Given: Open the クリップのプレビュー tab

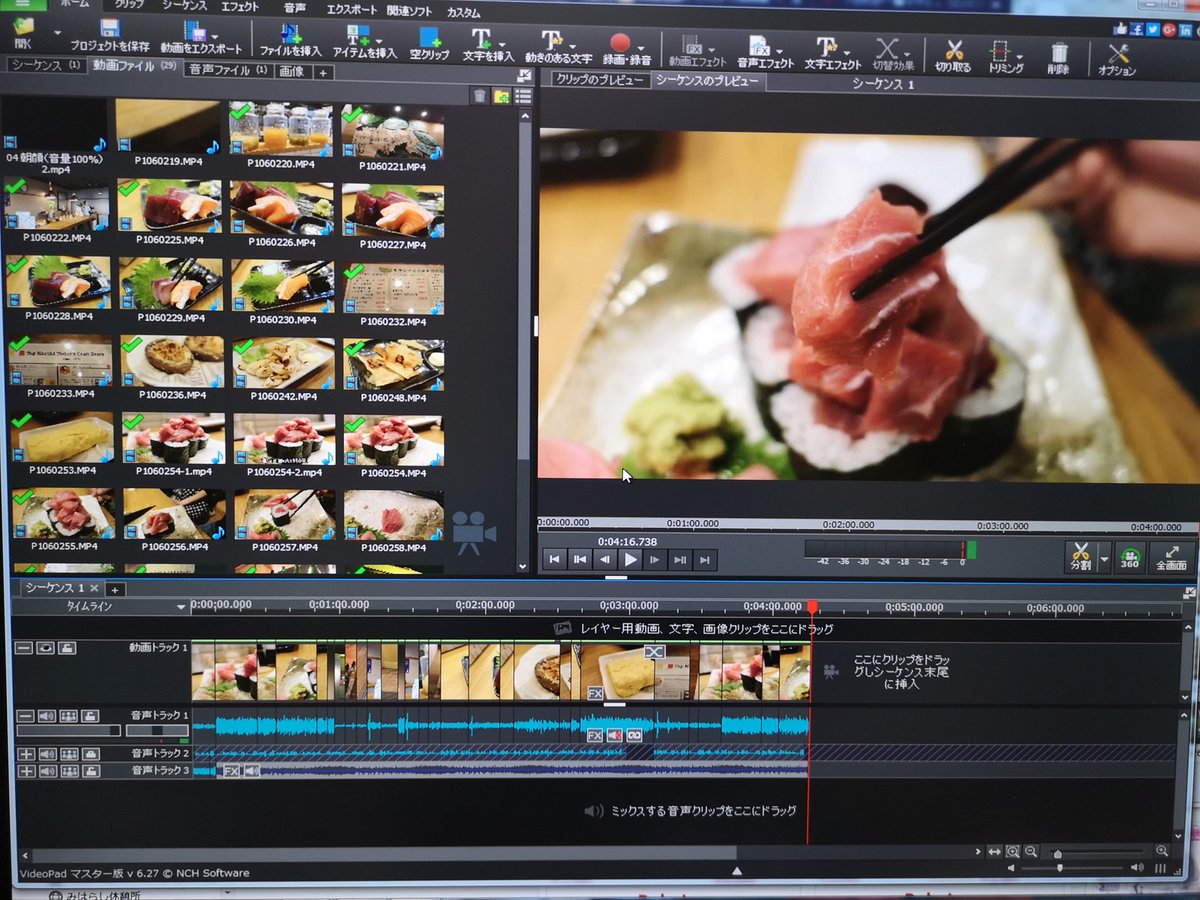Looking at the screenshot, I should coord(600,79).
